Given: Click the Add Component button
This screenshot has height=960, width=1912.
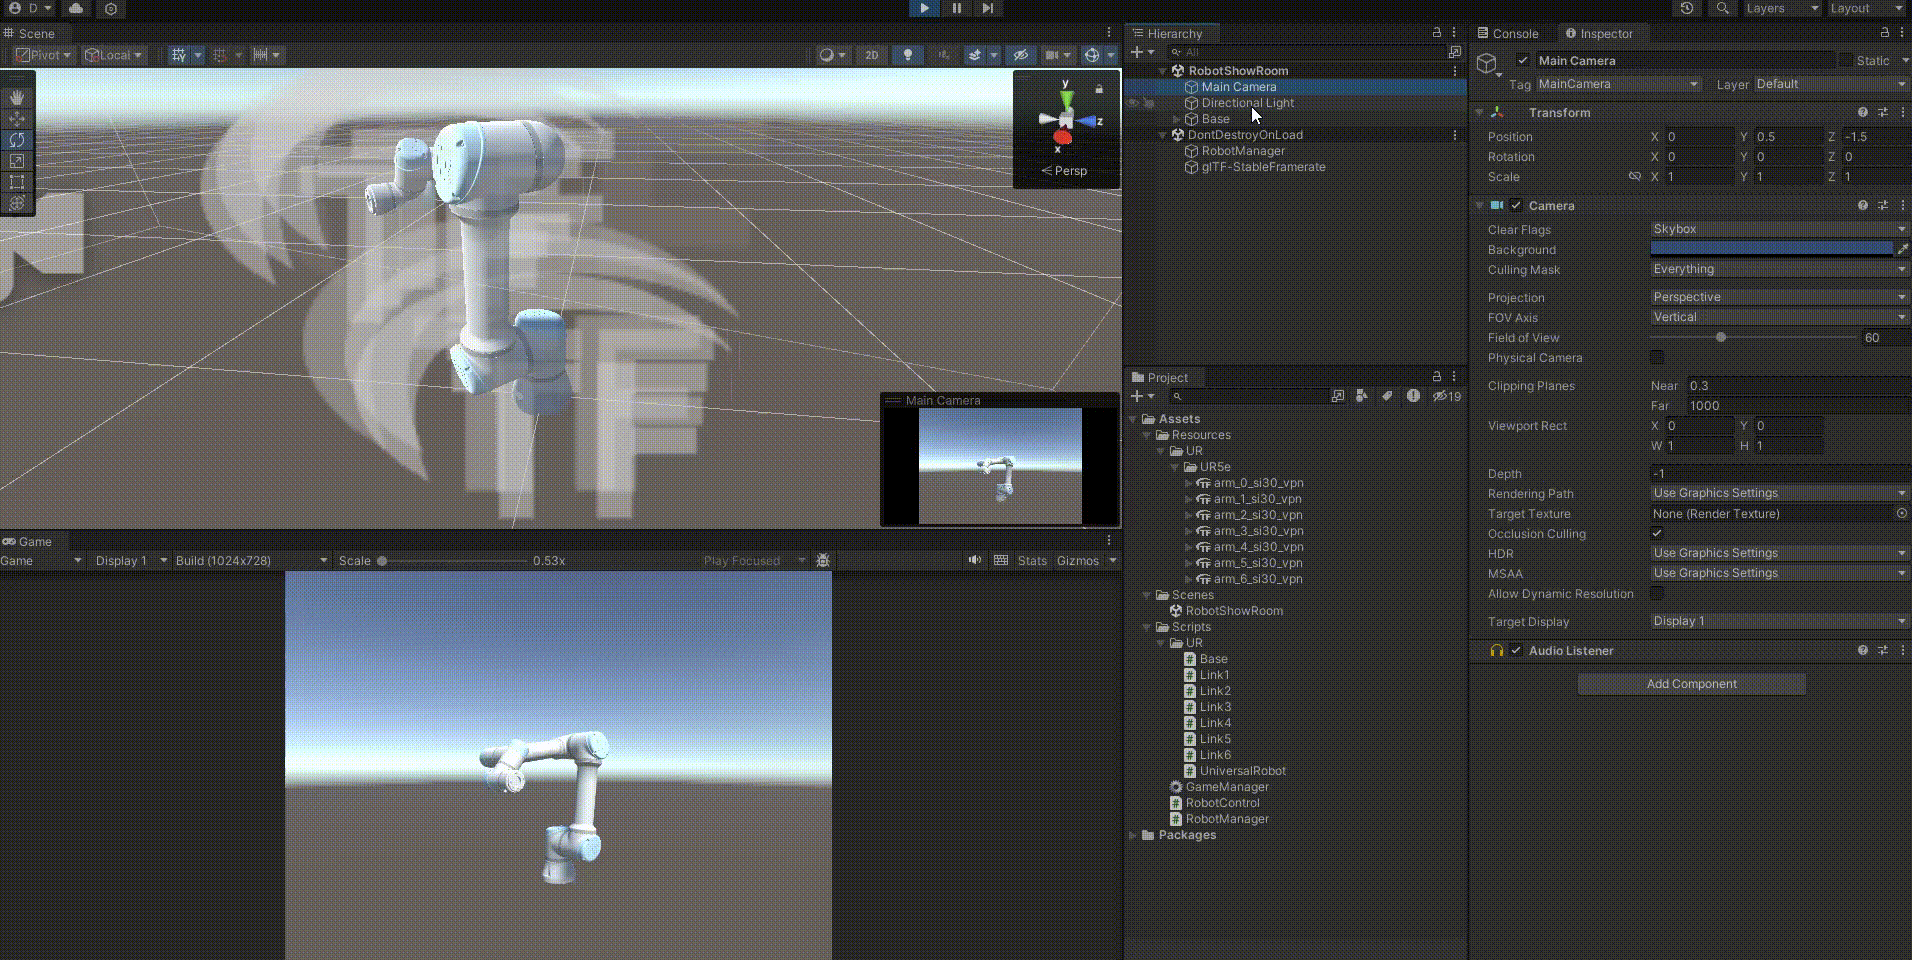Looking at the screenshot, I should tap(1690, 684).
